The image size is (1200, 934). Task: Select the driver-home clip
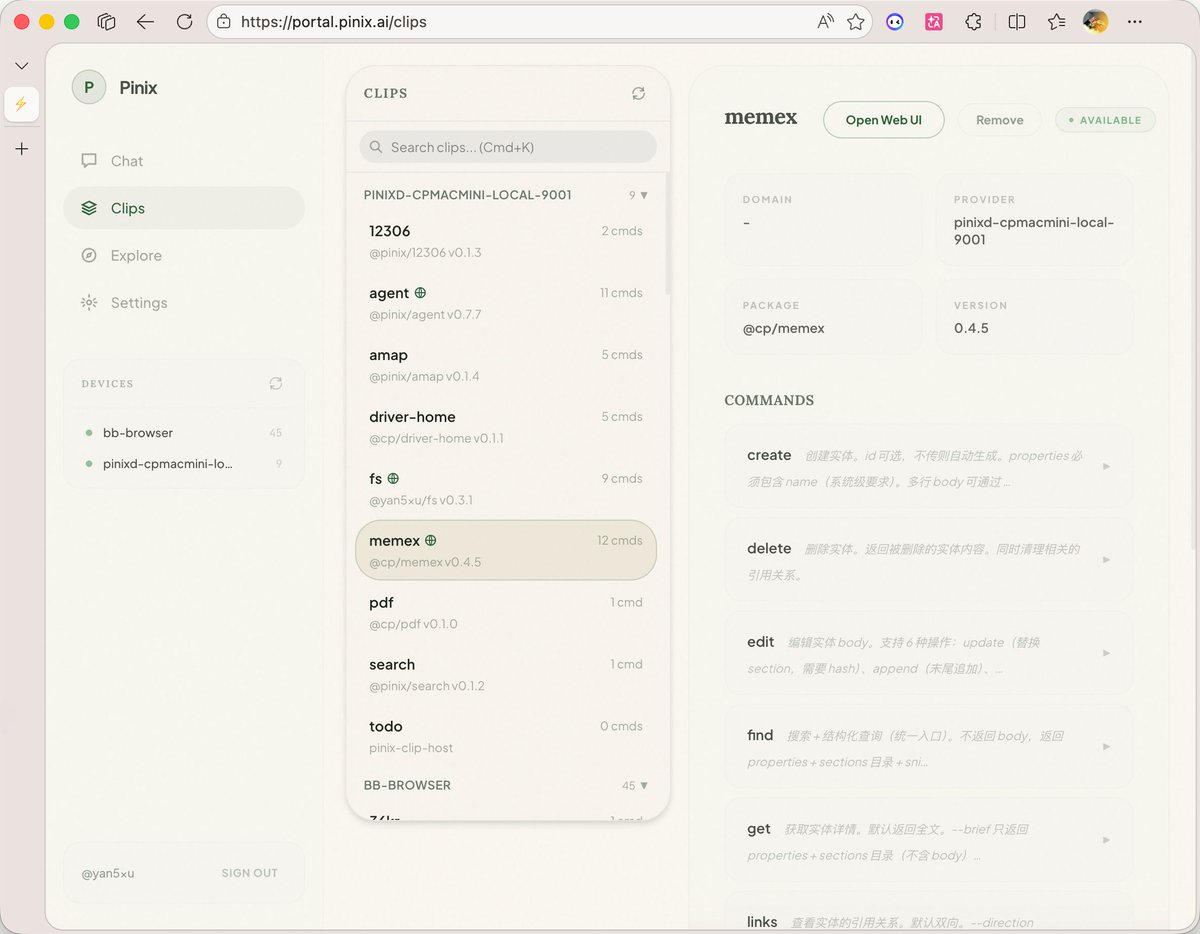click(x=506, y=427)
